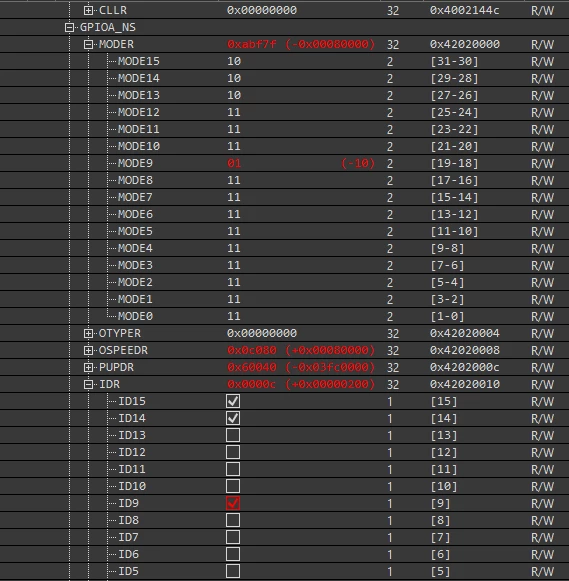Click the OTYPER address 0x42020004
This screenshot has width=569, height=581.
(465, 333)
